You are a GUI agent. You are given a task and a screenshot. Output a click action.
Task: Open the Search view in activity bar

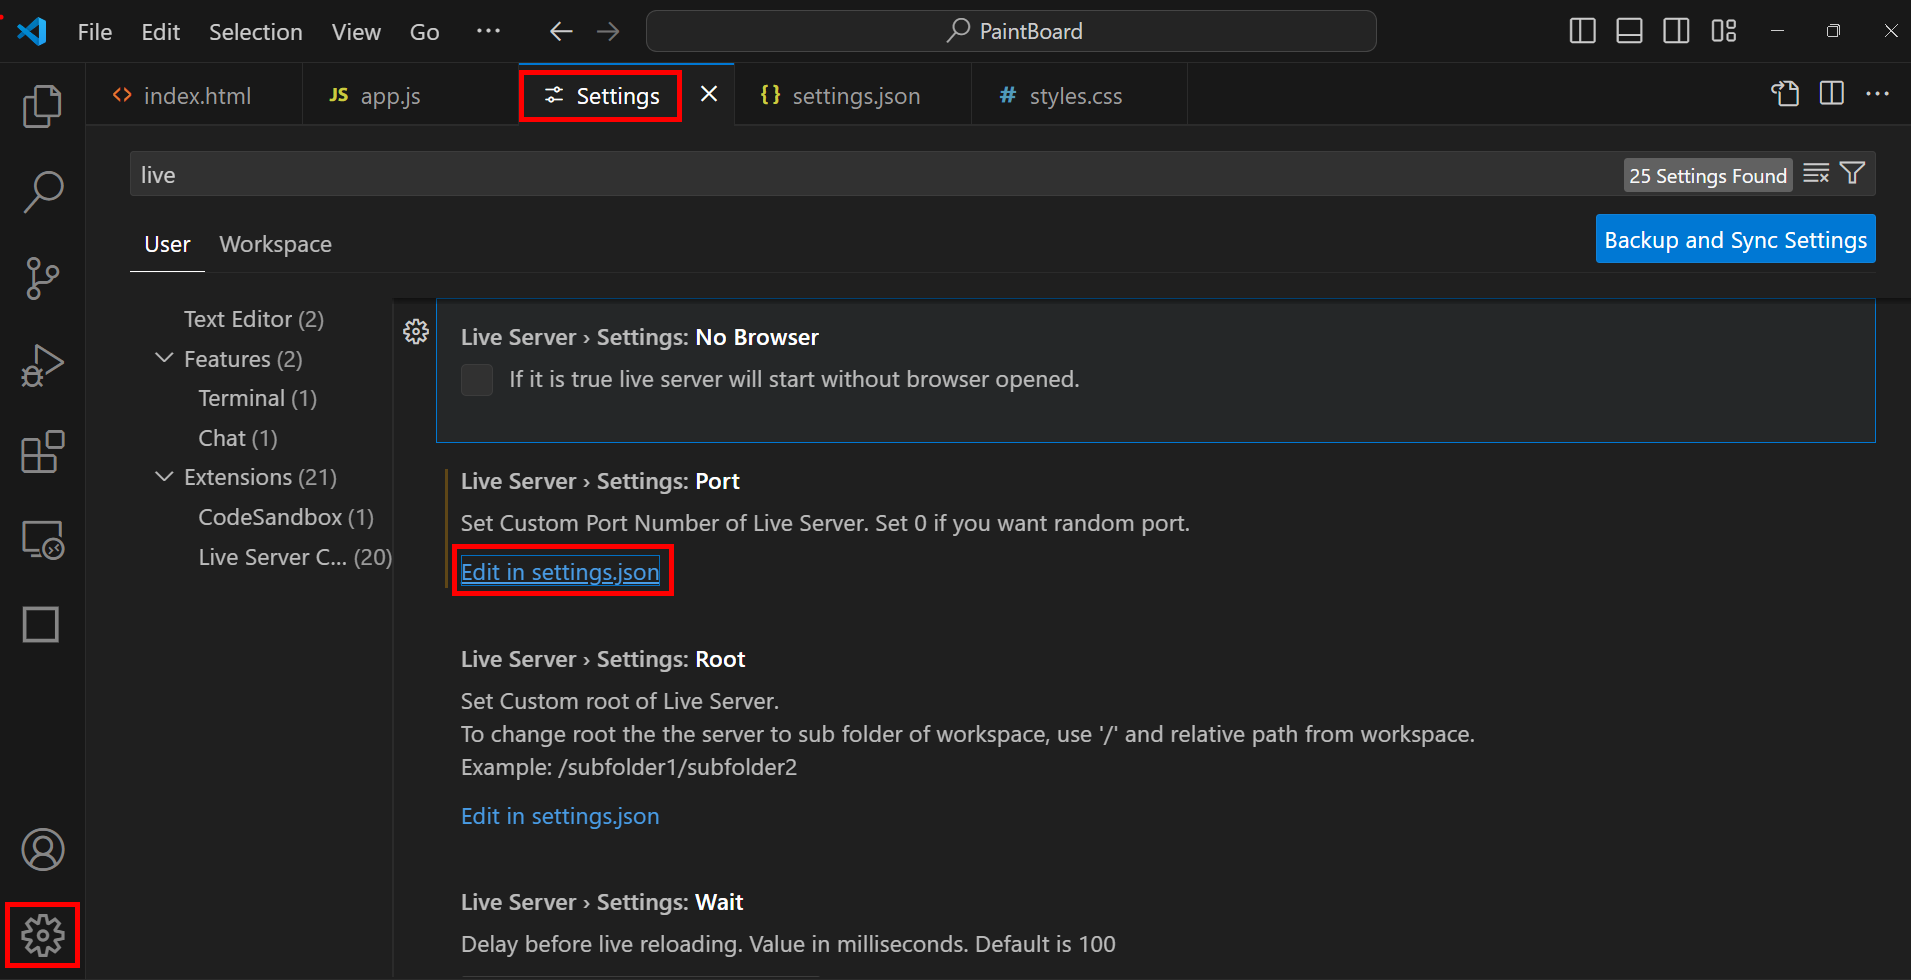tap(42, 192)
